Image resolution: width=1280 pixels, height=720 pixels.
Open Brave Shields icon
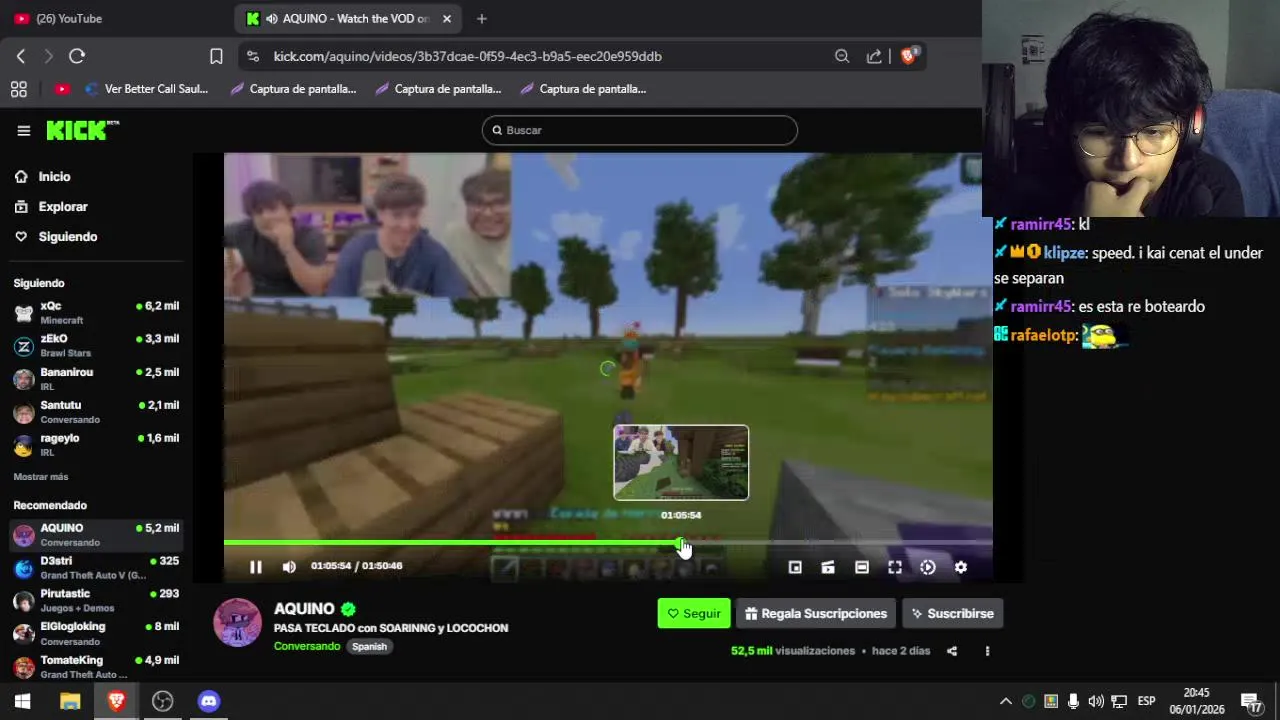pos(908,56)
